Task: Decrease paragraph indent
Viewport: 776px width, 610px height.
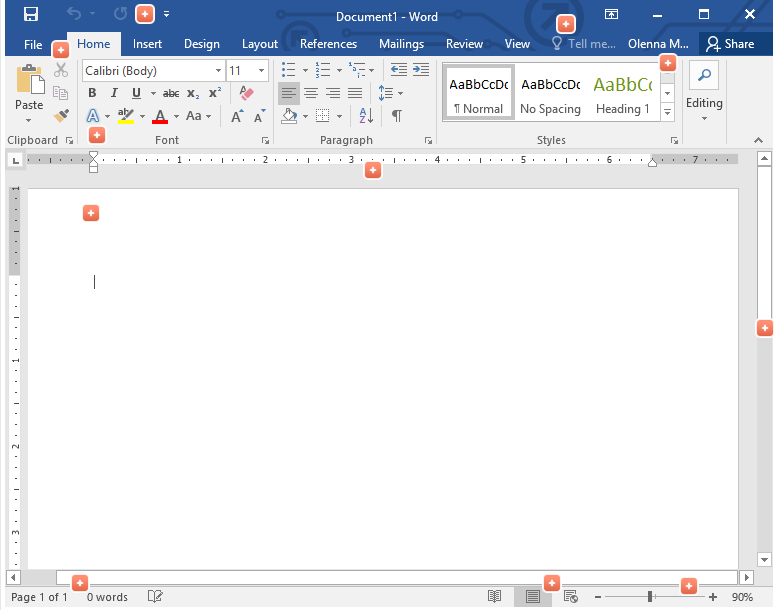Action: coord(399,70)
